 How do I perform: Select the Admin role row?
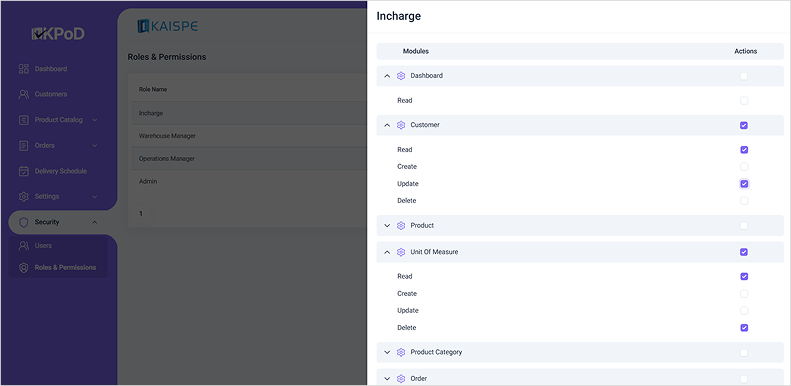coord(248,182)
